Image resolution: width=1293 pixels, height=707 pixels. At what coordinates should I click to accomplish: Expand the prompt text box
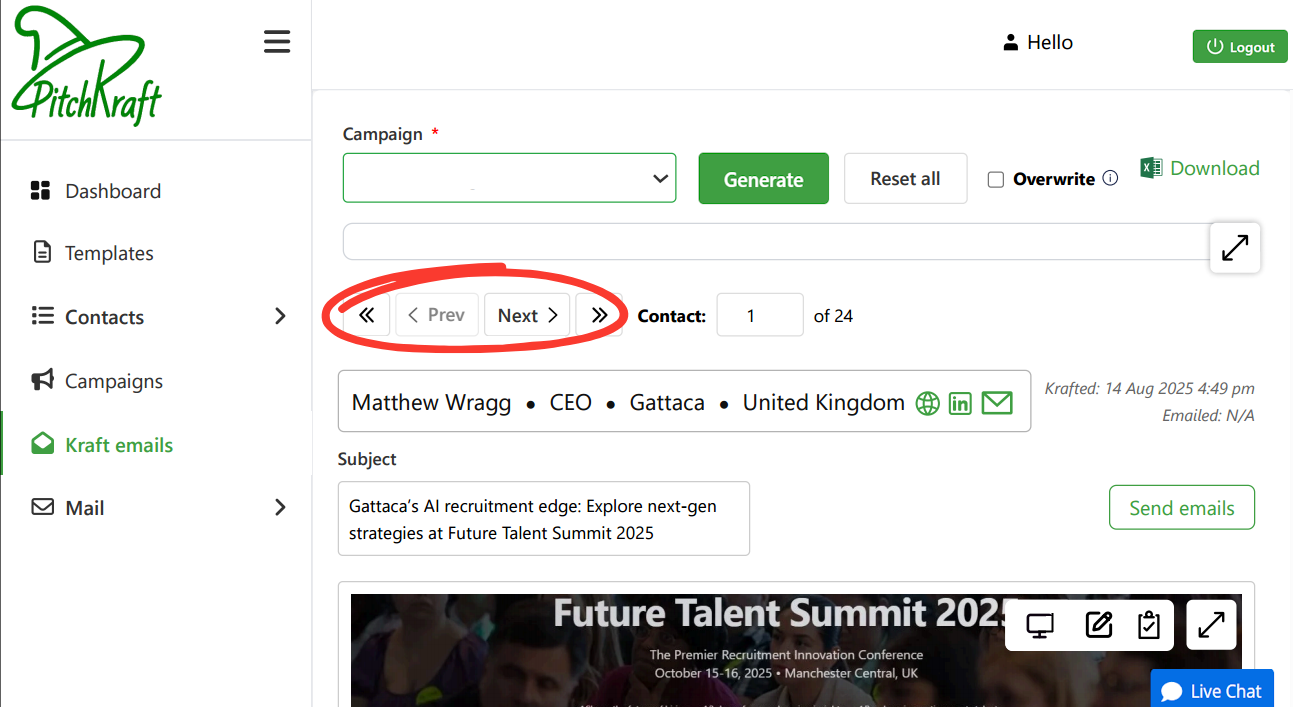click(x=1235, y=247)
